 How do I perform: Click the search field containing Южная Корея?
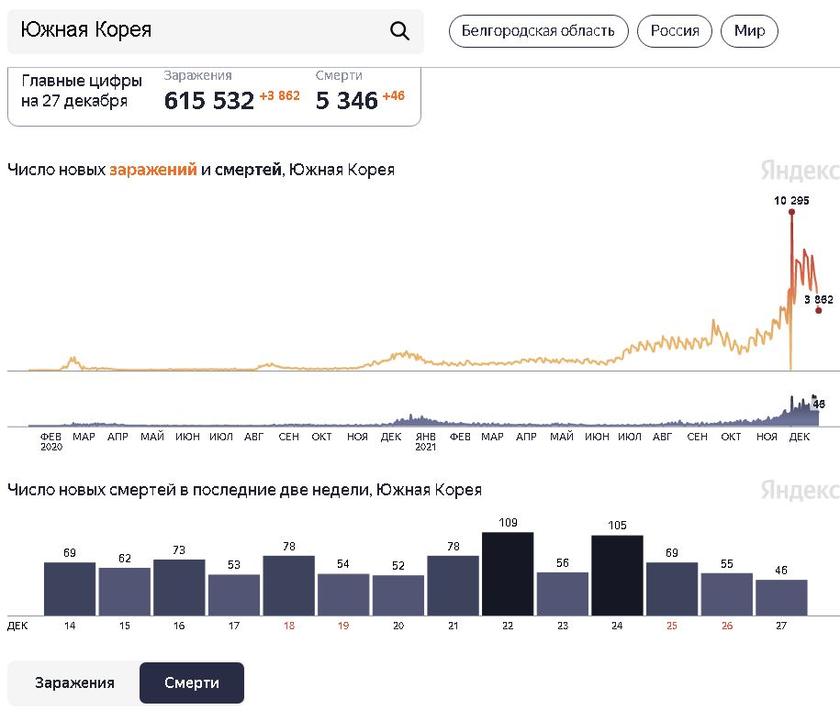click(x=200, y=31)
